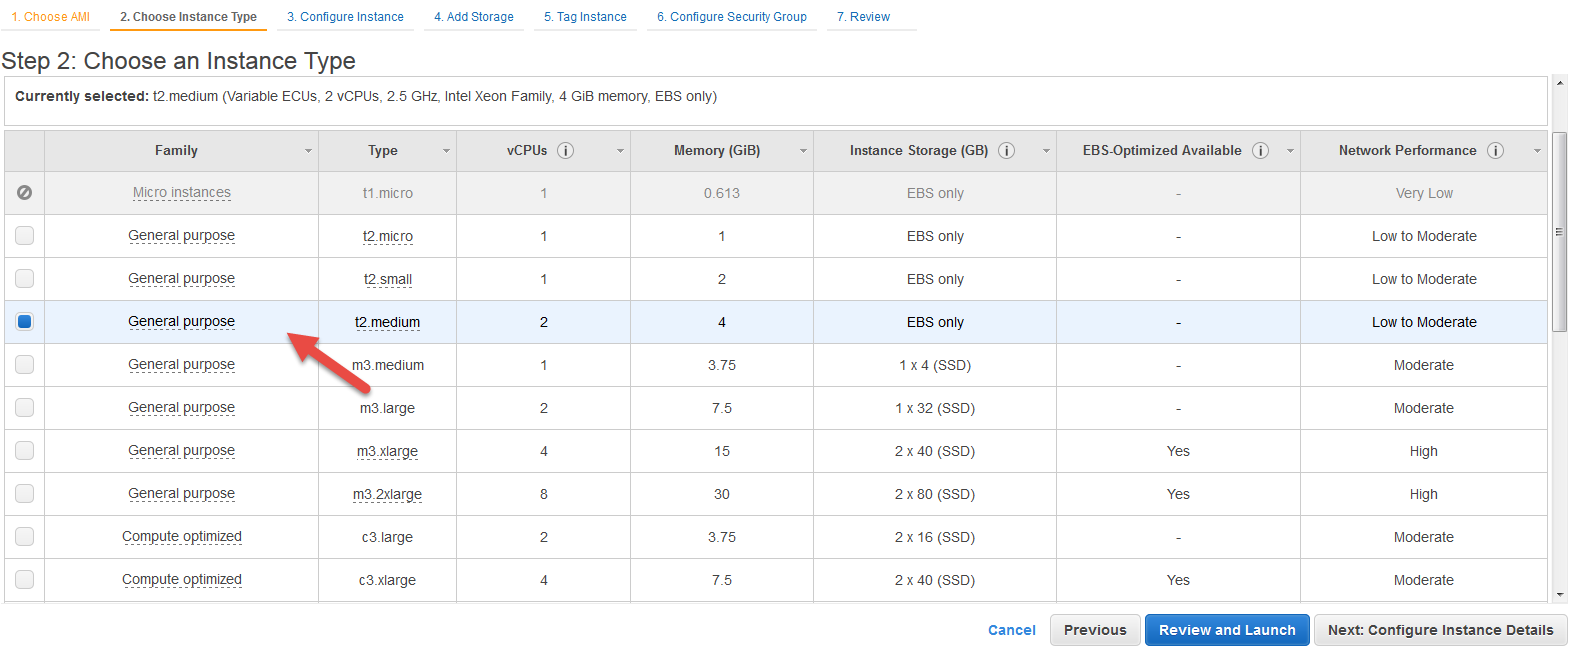This screenshot has width=1574, height=666.
Task: Open the Family column filter dropdown
Action: 308,151
